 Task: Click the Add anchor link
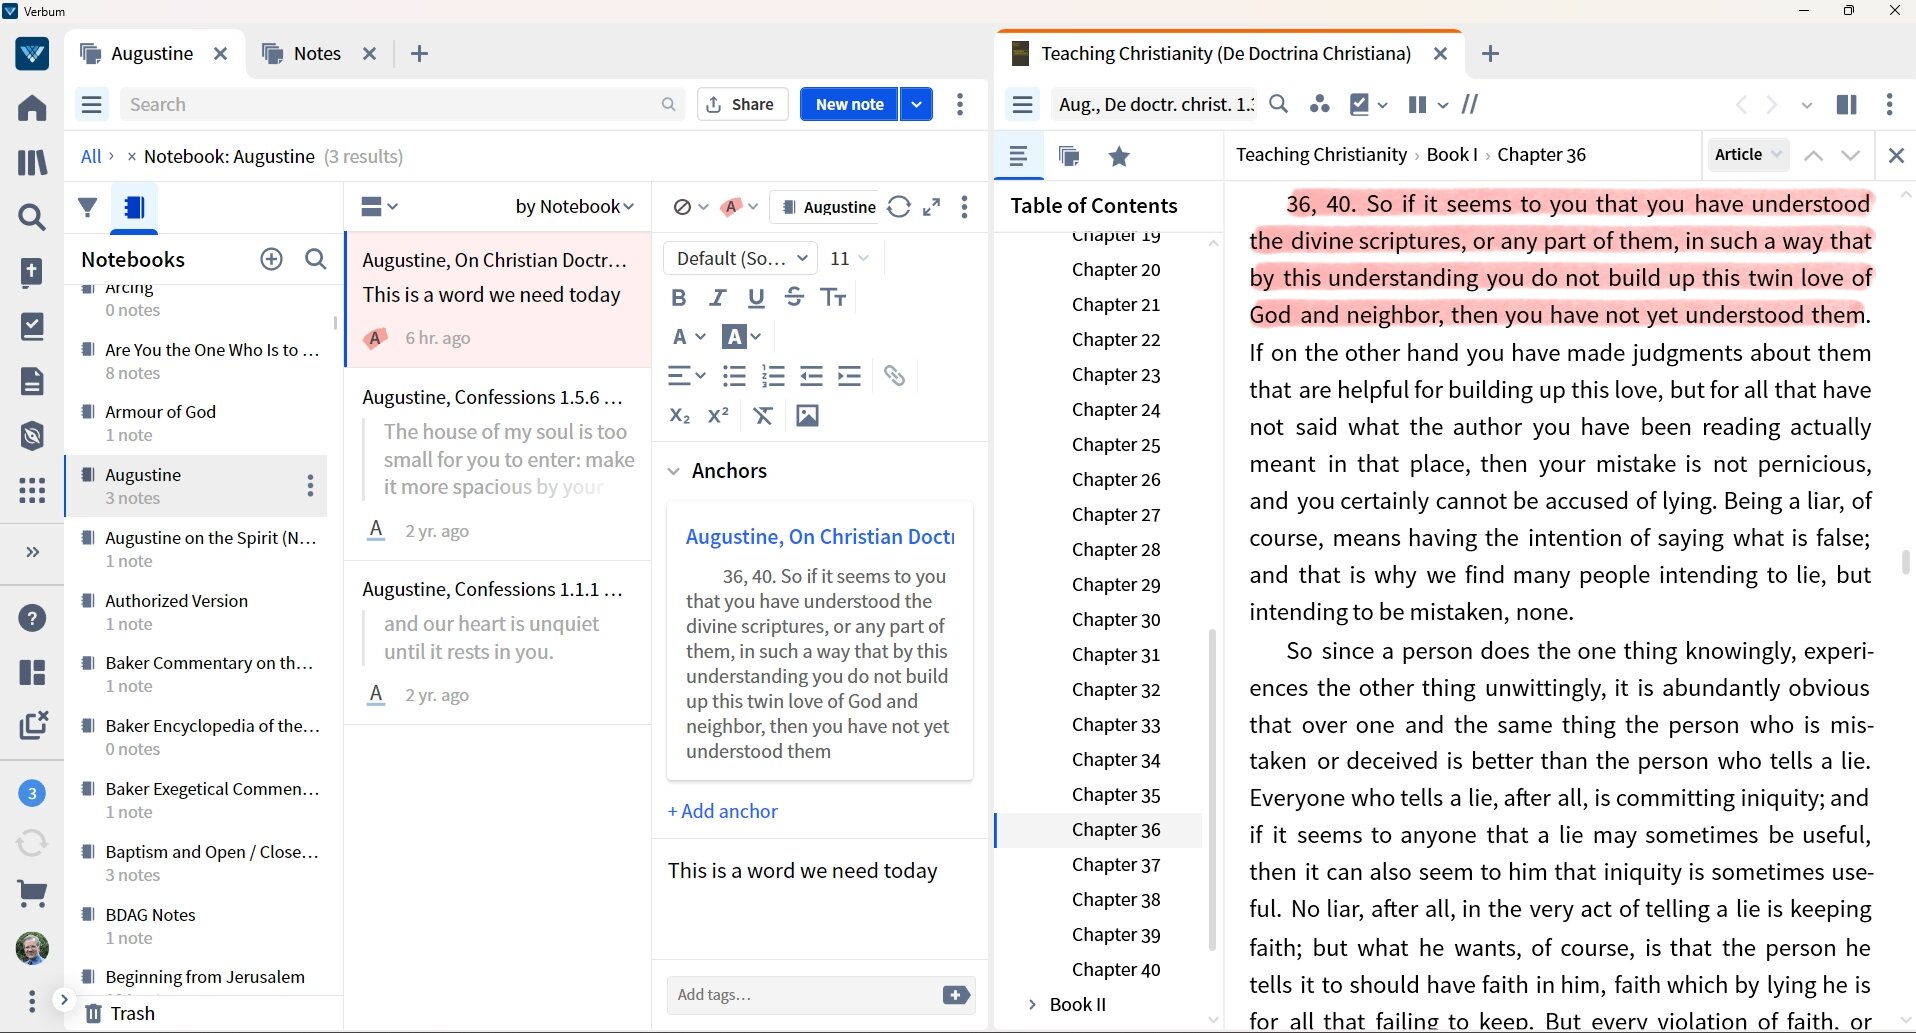(x=723, y=811)
